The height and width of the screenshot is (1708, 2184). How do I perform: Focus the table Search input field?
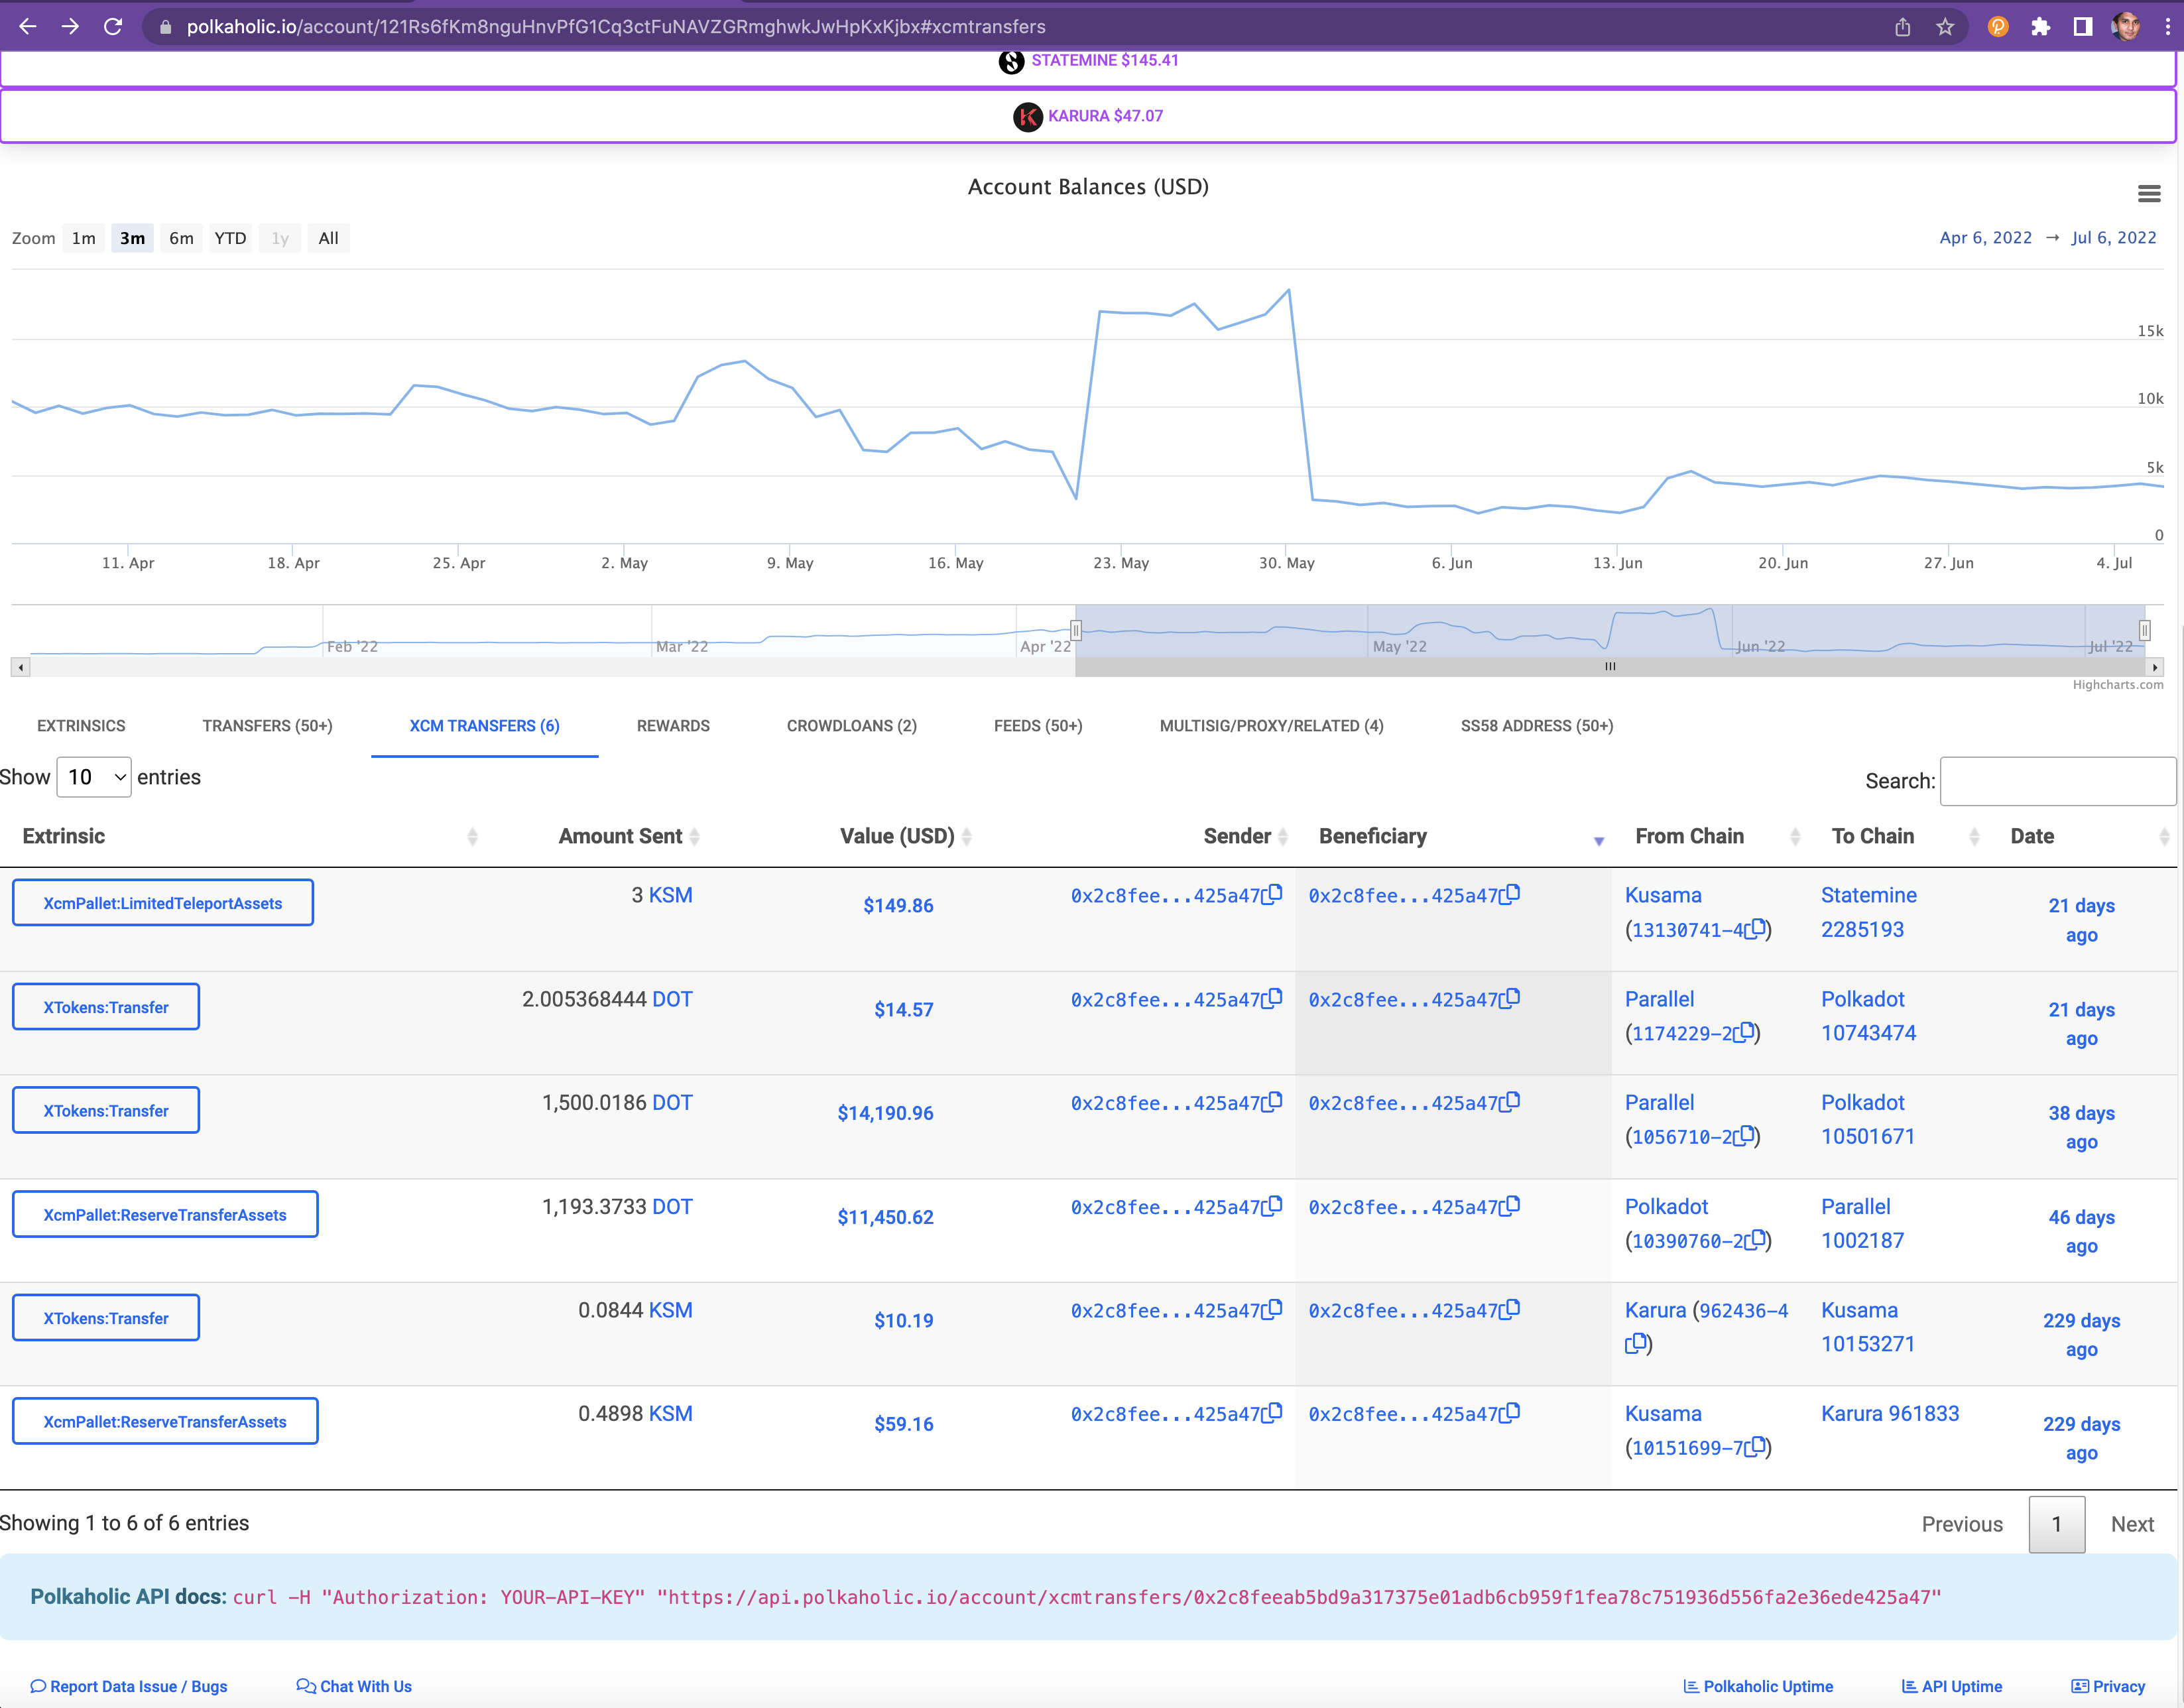pos(2057,781)
